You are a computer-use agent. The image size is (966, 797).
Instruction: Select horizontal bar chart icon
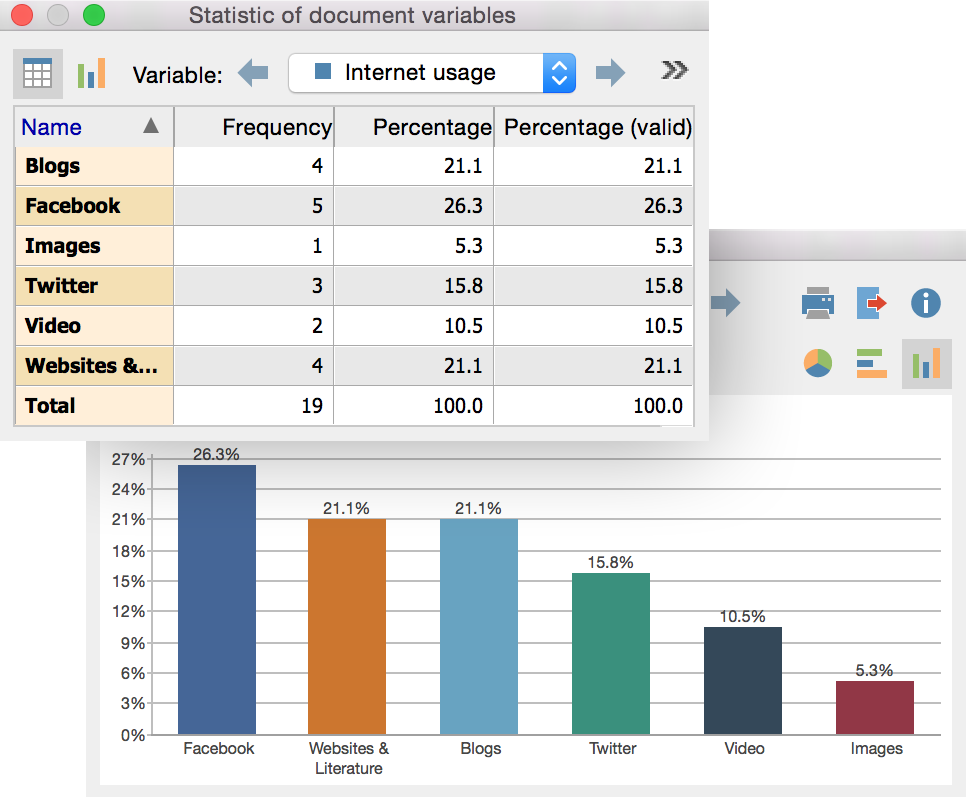(872, 363)
